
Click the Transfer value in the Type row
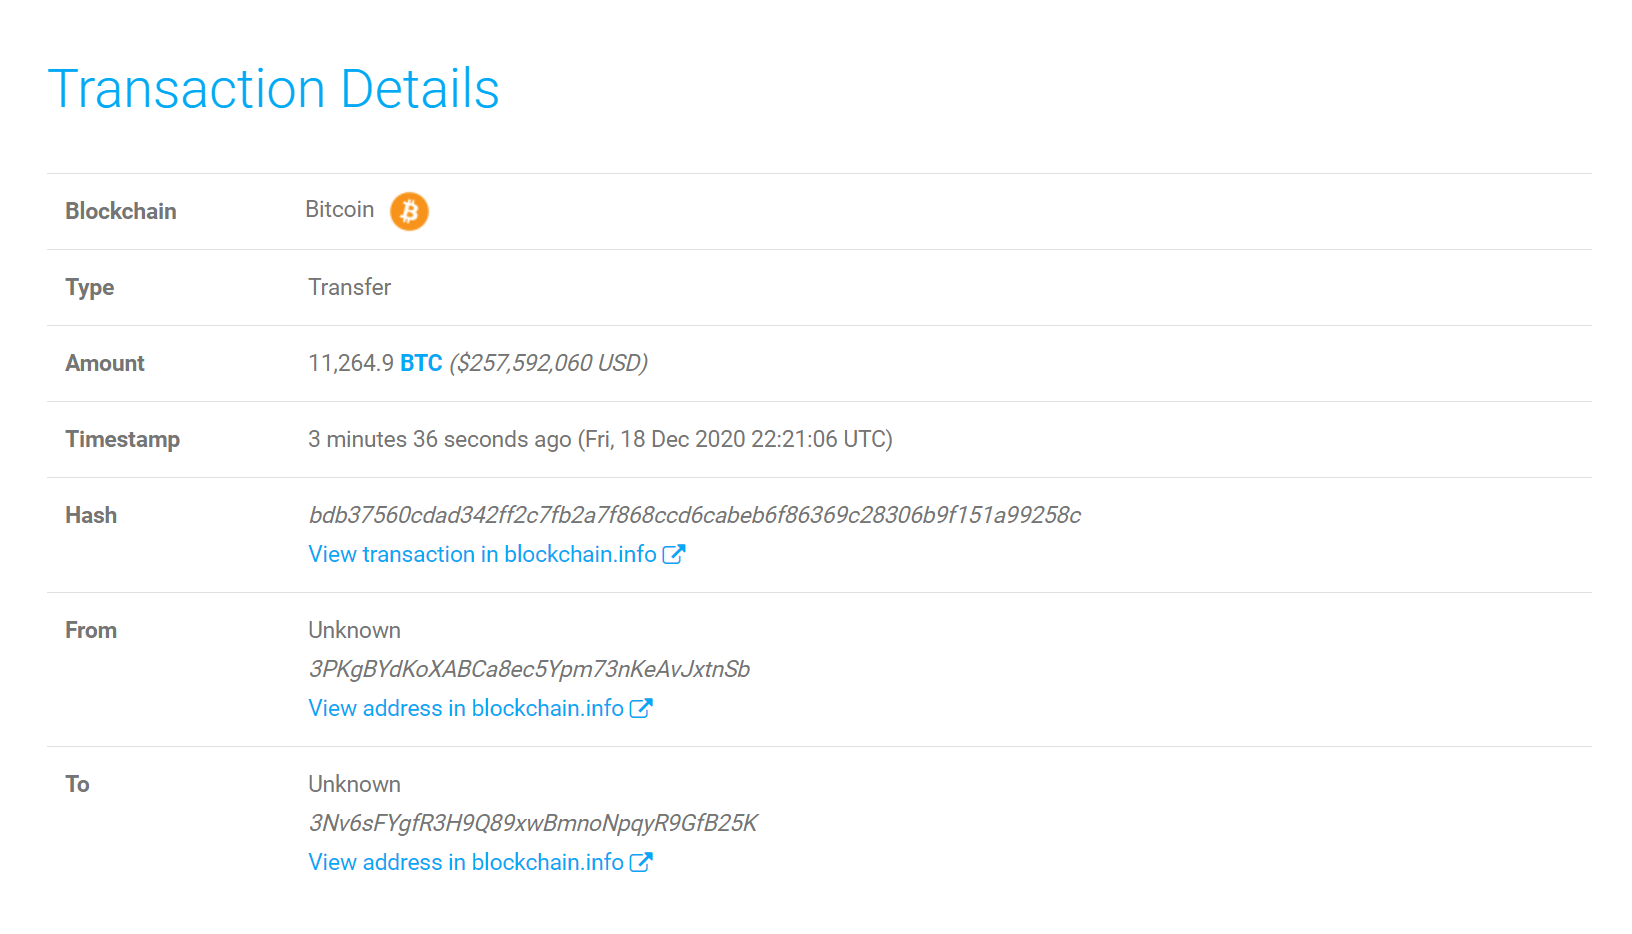[349, 287]
